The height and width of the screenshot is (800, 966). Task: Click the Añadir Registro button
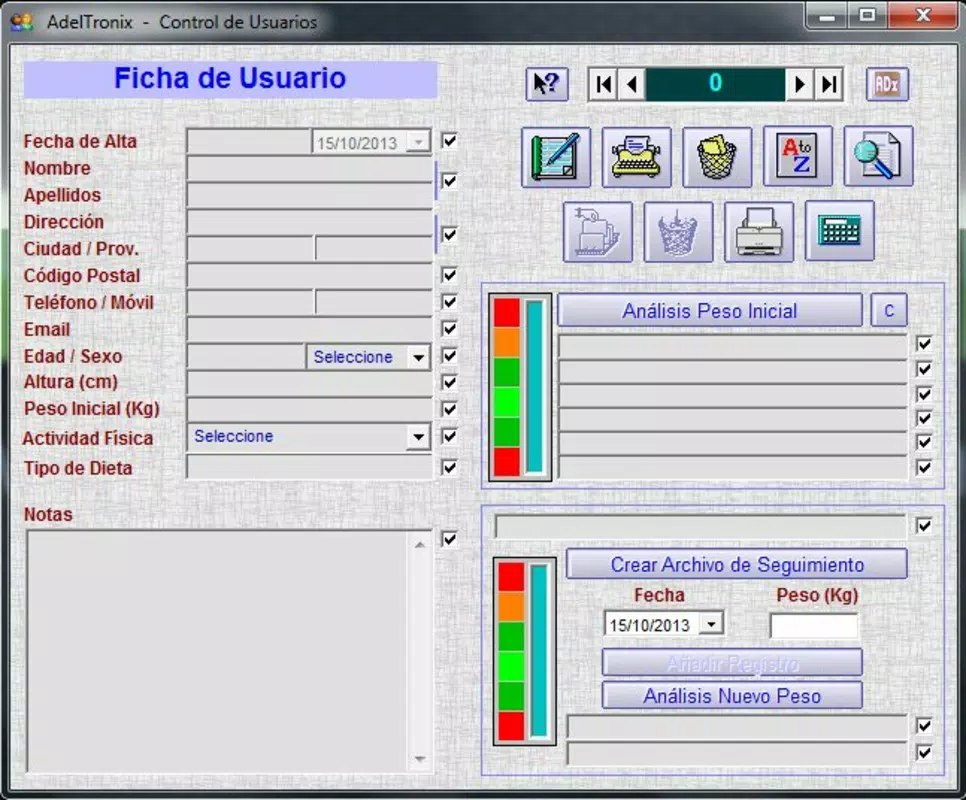click(x=732, y=663)
